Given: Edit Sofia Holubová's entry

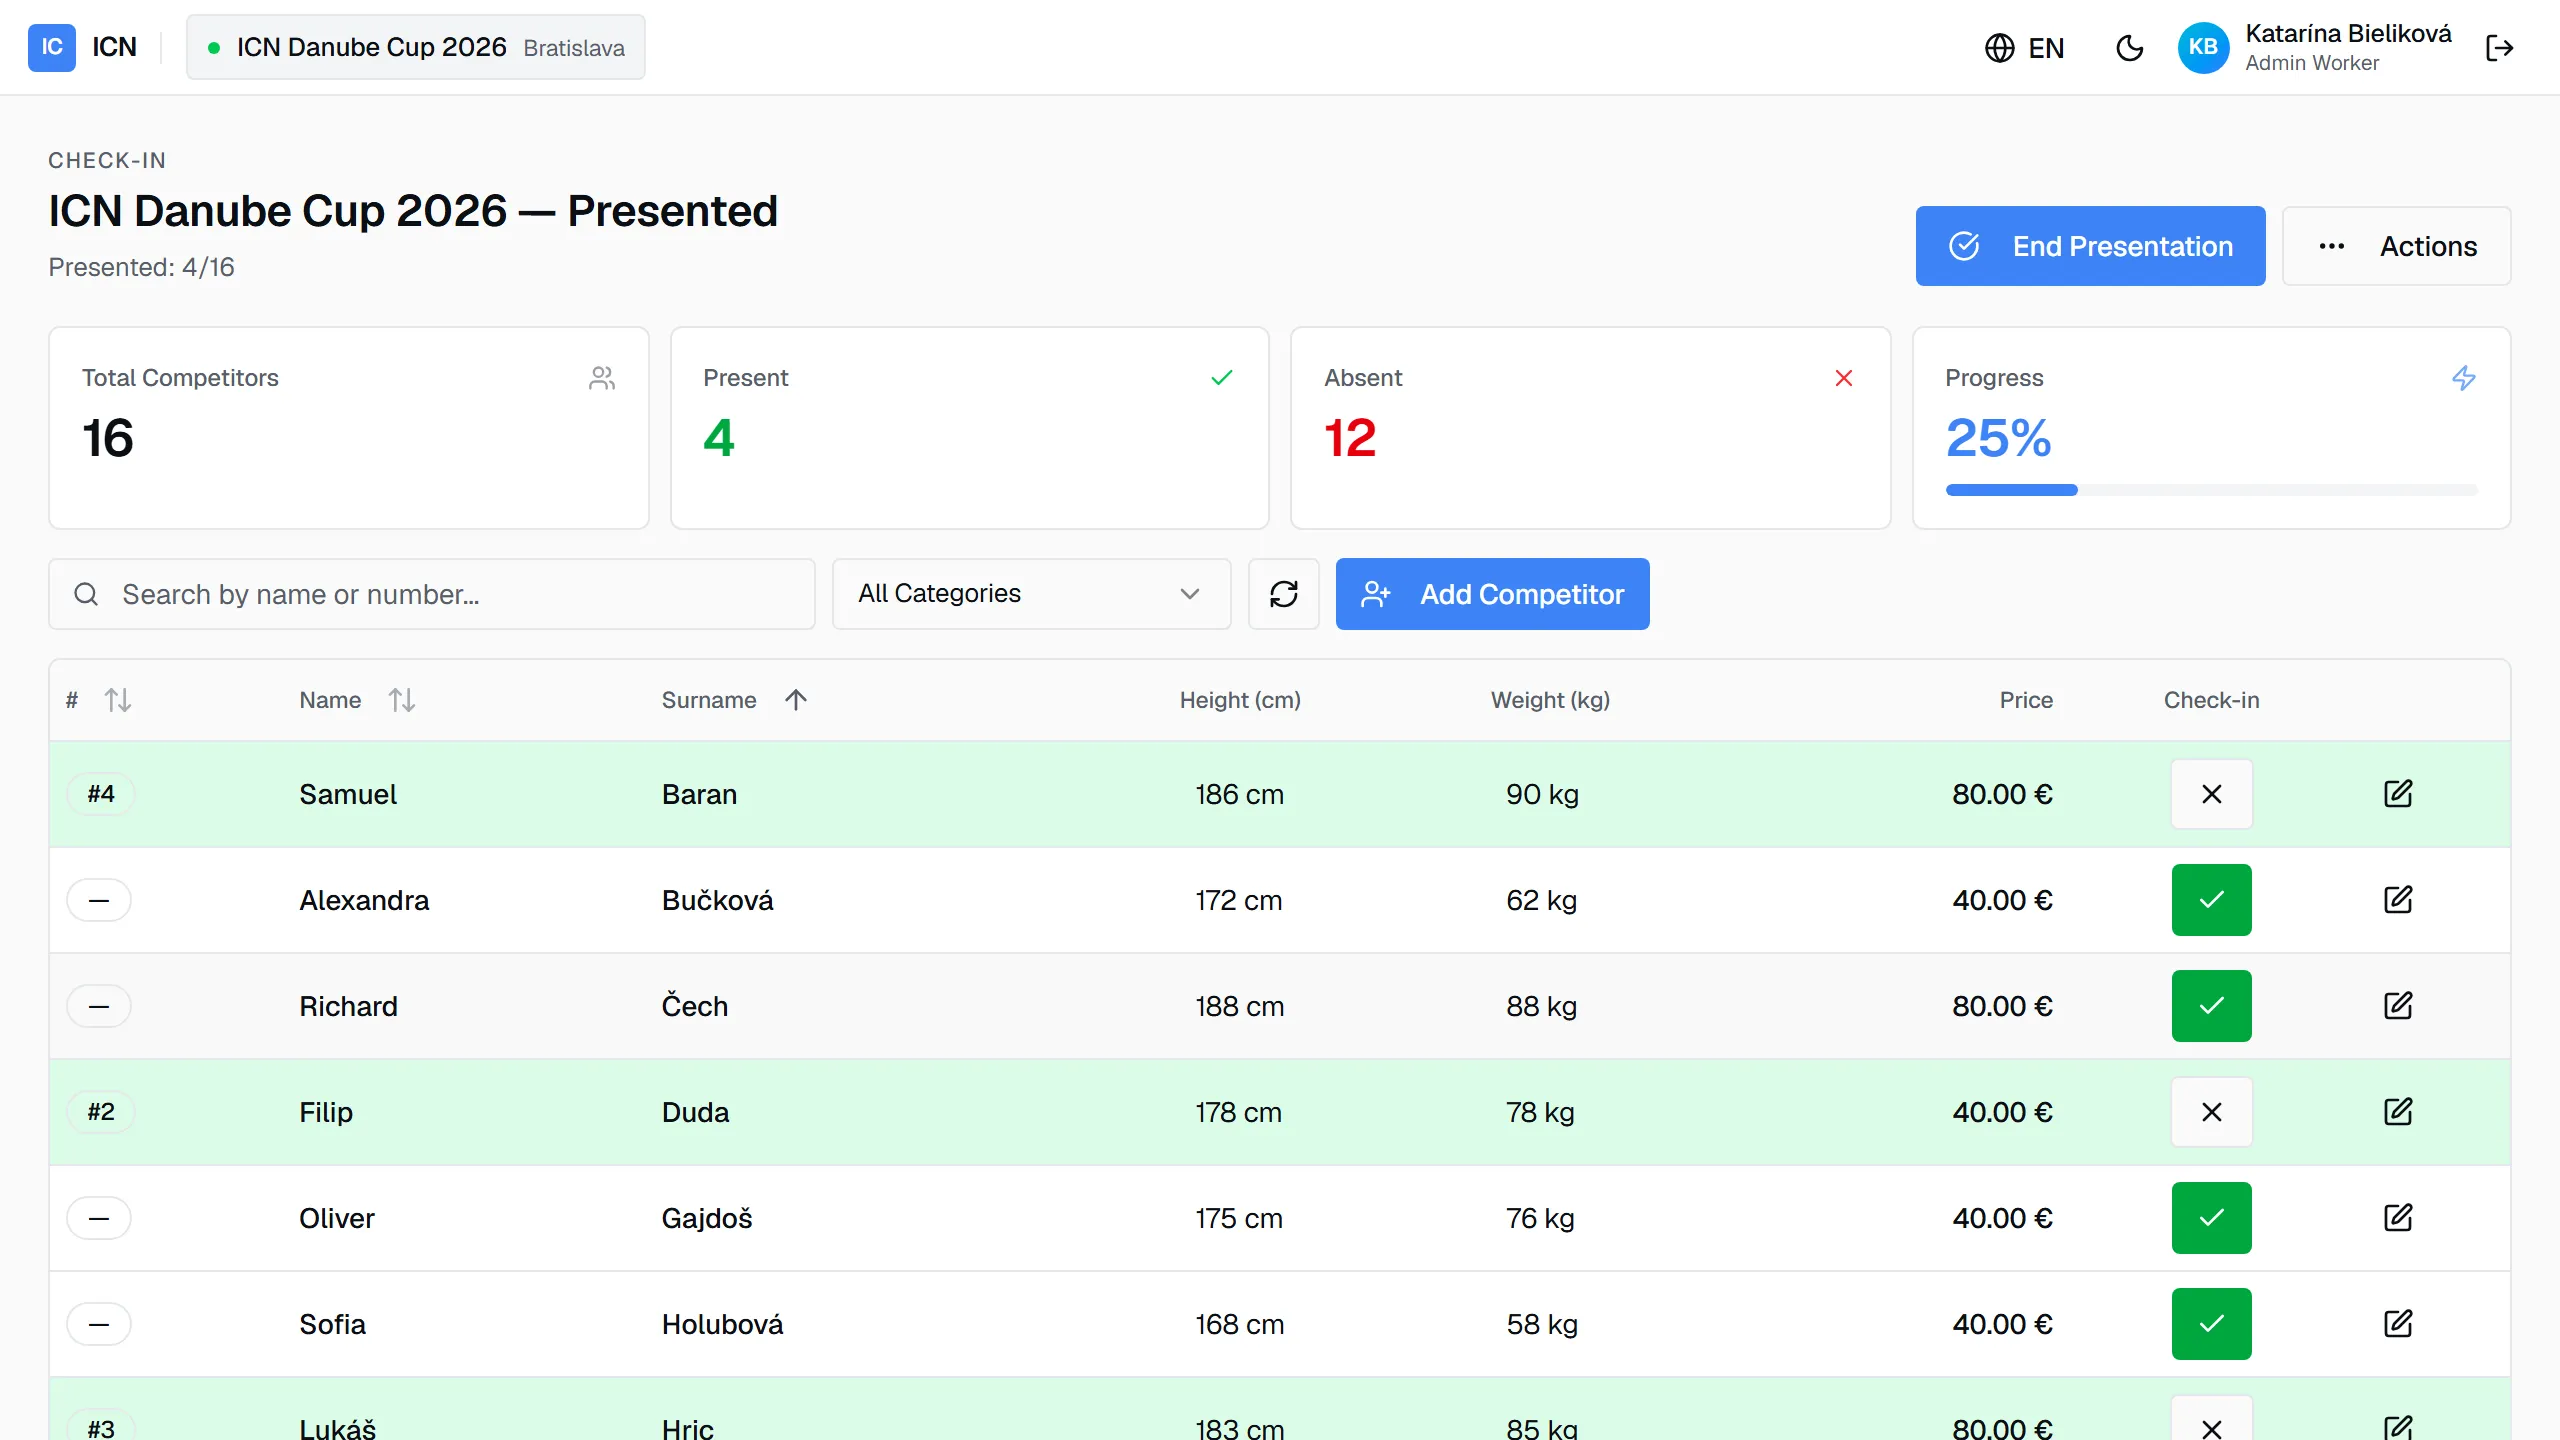Looking at the screenshot, I should (2398, 1324).
